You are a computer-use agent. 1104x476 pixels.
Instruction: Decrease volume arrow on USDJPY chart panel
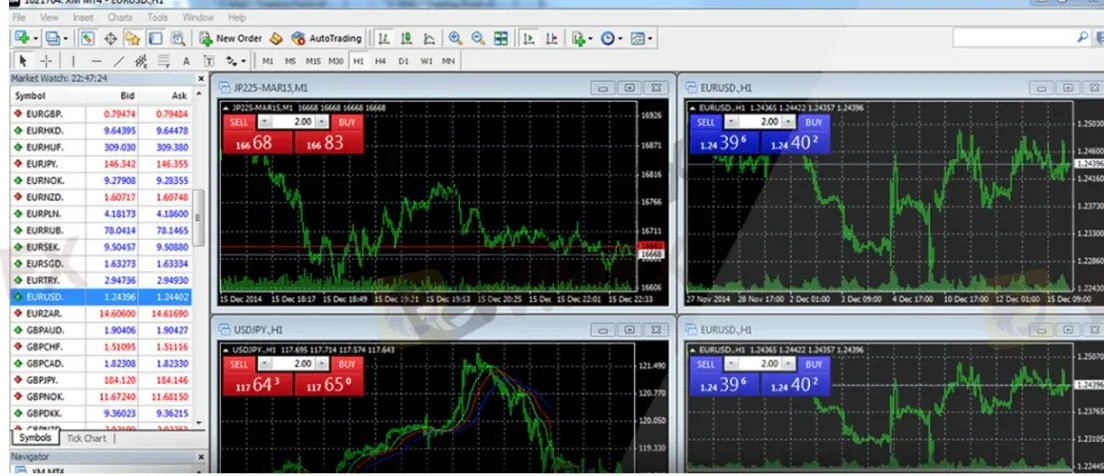265,364
